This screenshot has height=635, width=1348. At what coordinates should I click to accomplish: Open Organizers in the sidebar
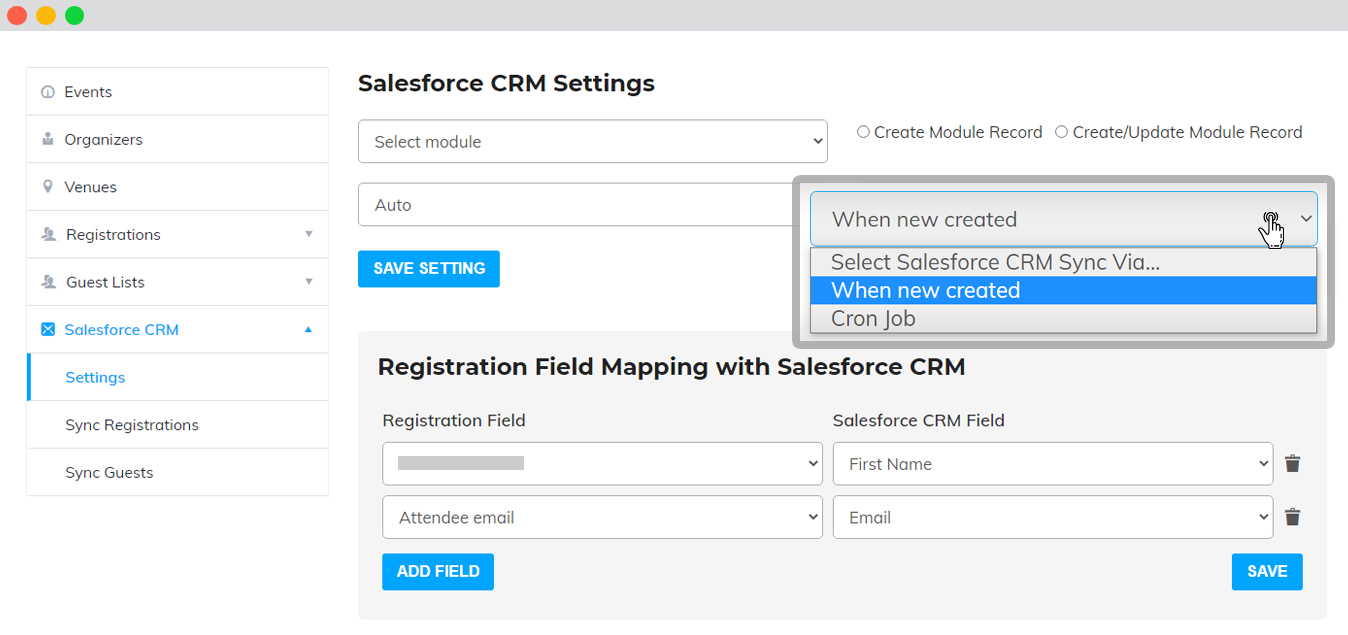(x=177, y=139)
